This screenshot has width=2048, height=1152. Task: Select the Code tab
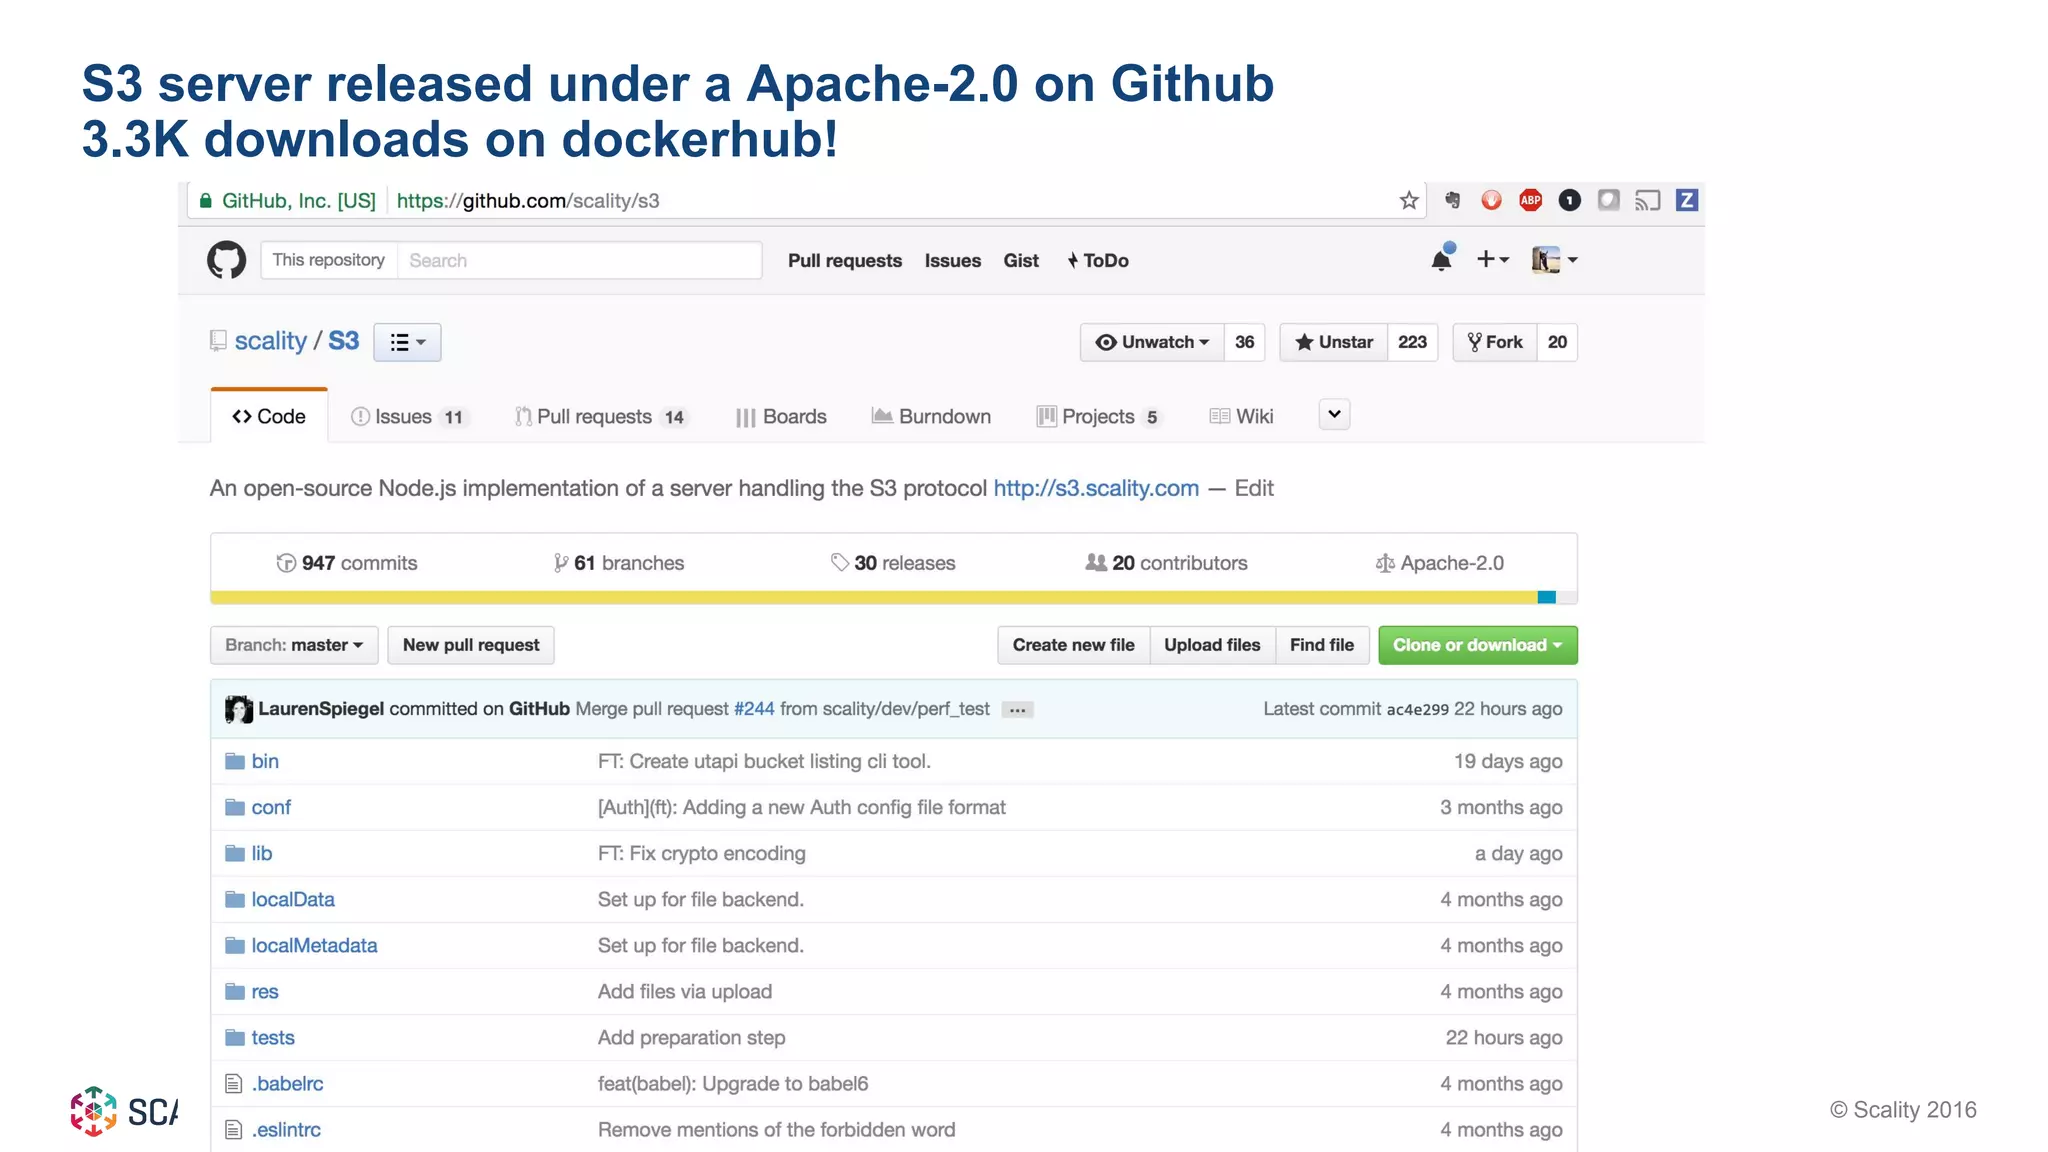(x=269, y=416)
